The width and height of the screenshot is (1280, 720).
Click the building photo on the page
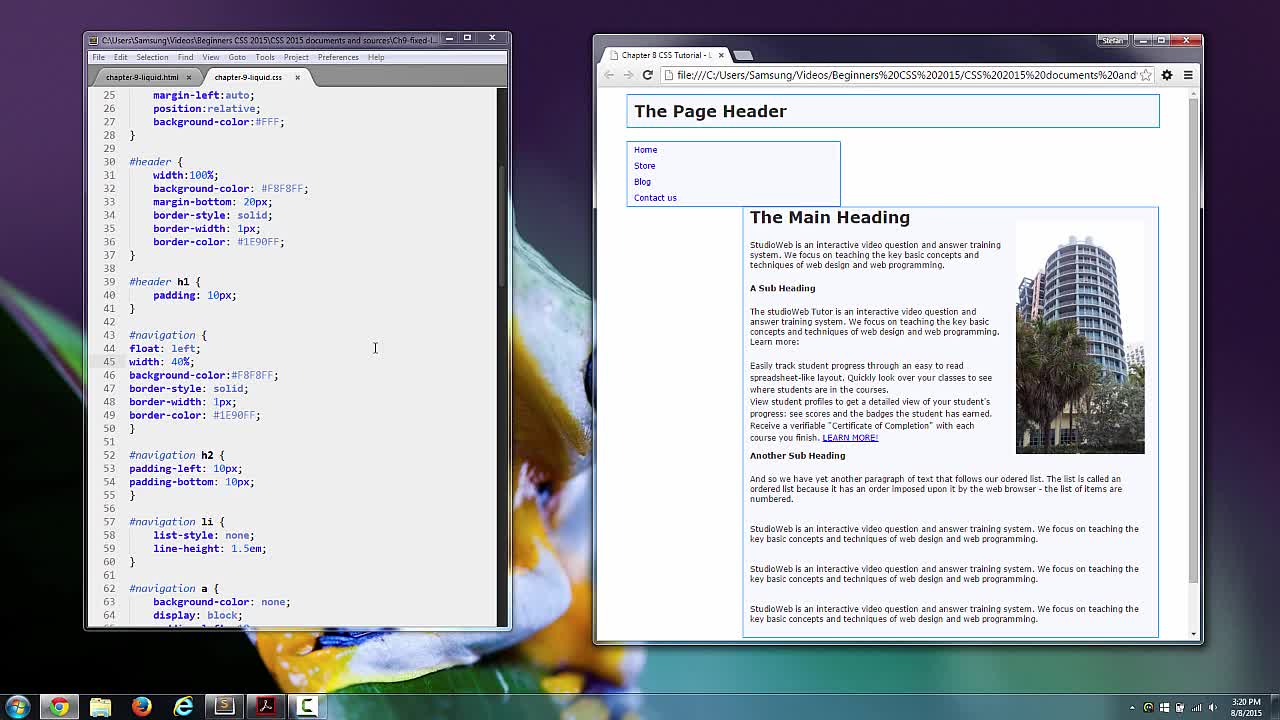pos(1080,338)
